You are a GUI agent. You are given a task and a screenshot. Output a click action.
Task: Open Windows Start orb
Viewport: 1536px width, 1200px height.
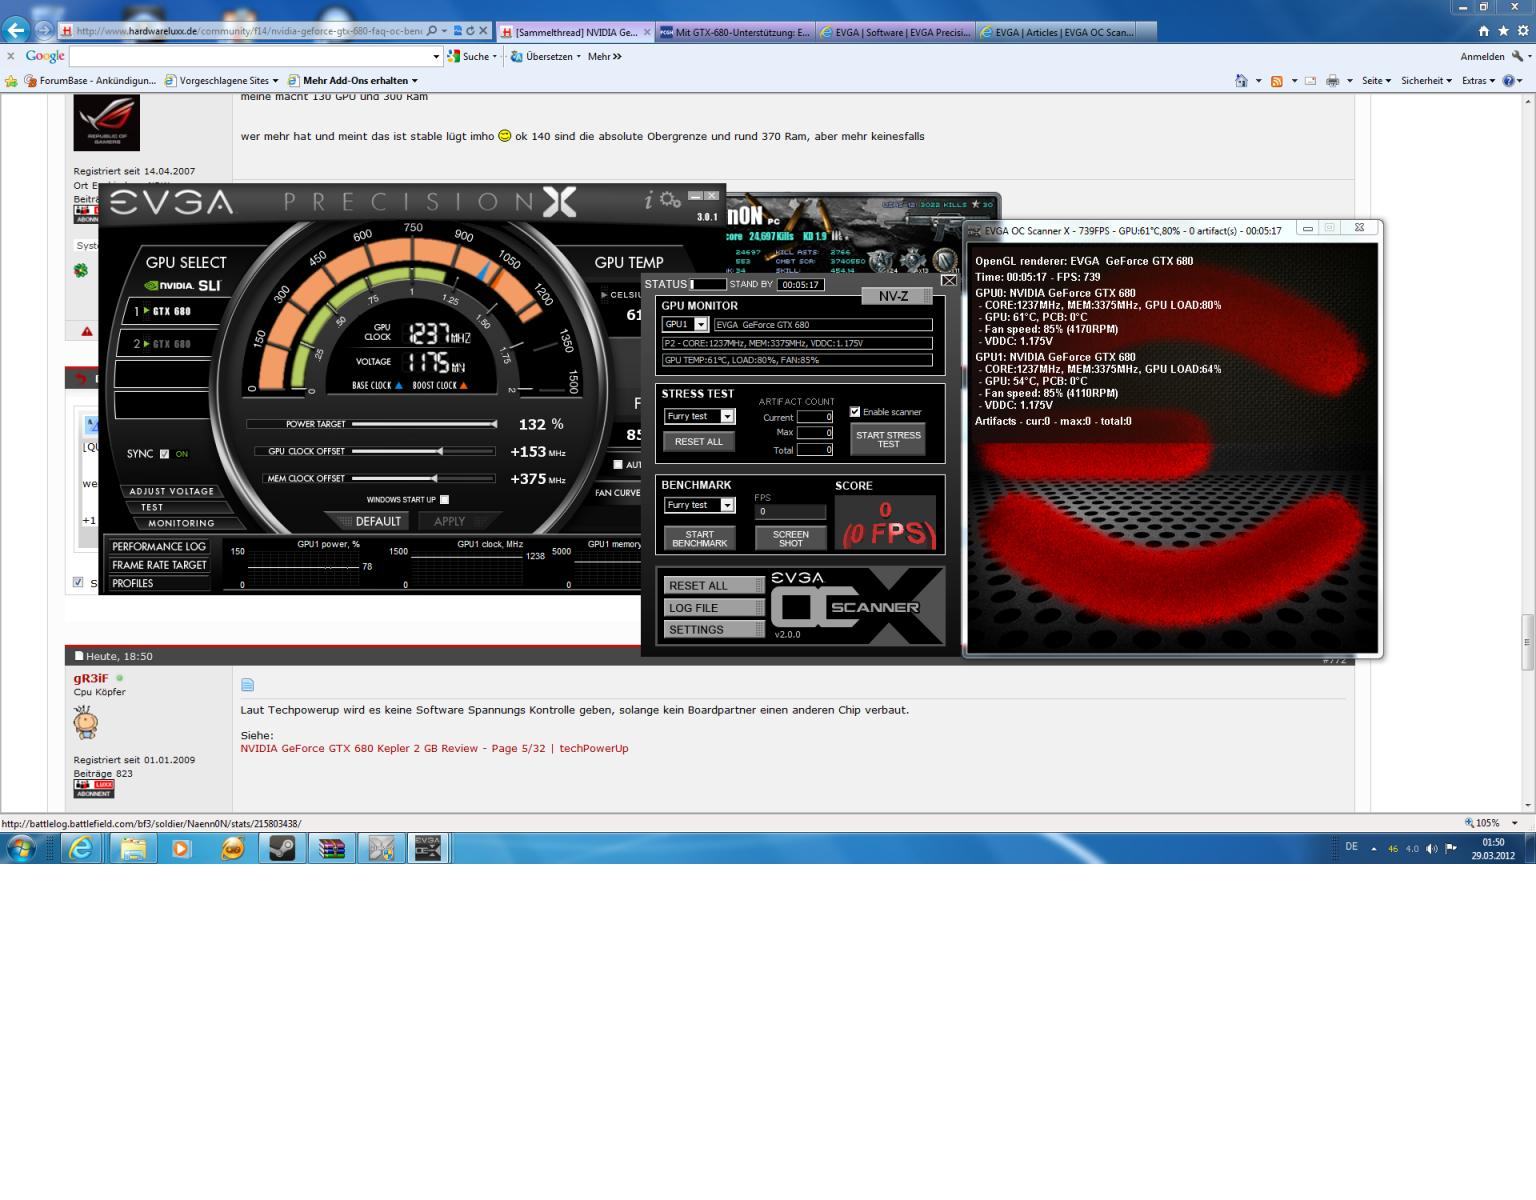[21, 848]
